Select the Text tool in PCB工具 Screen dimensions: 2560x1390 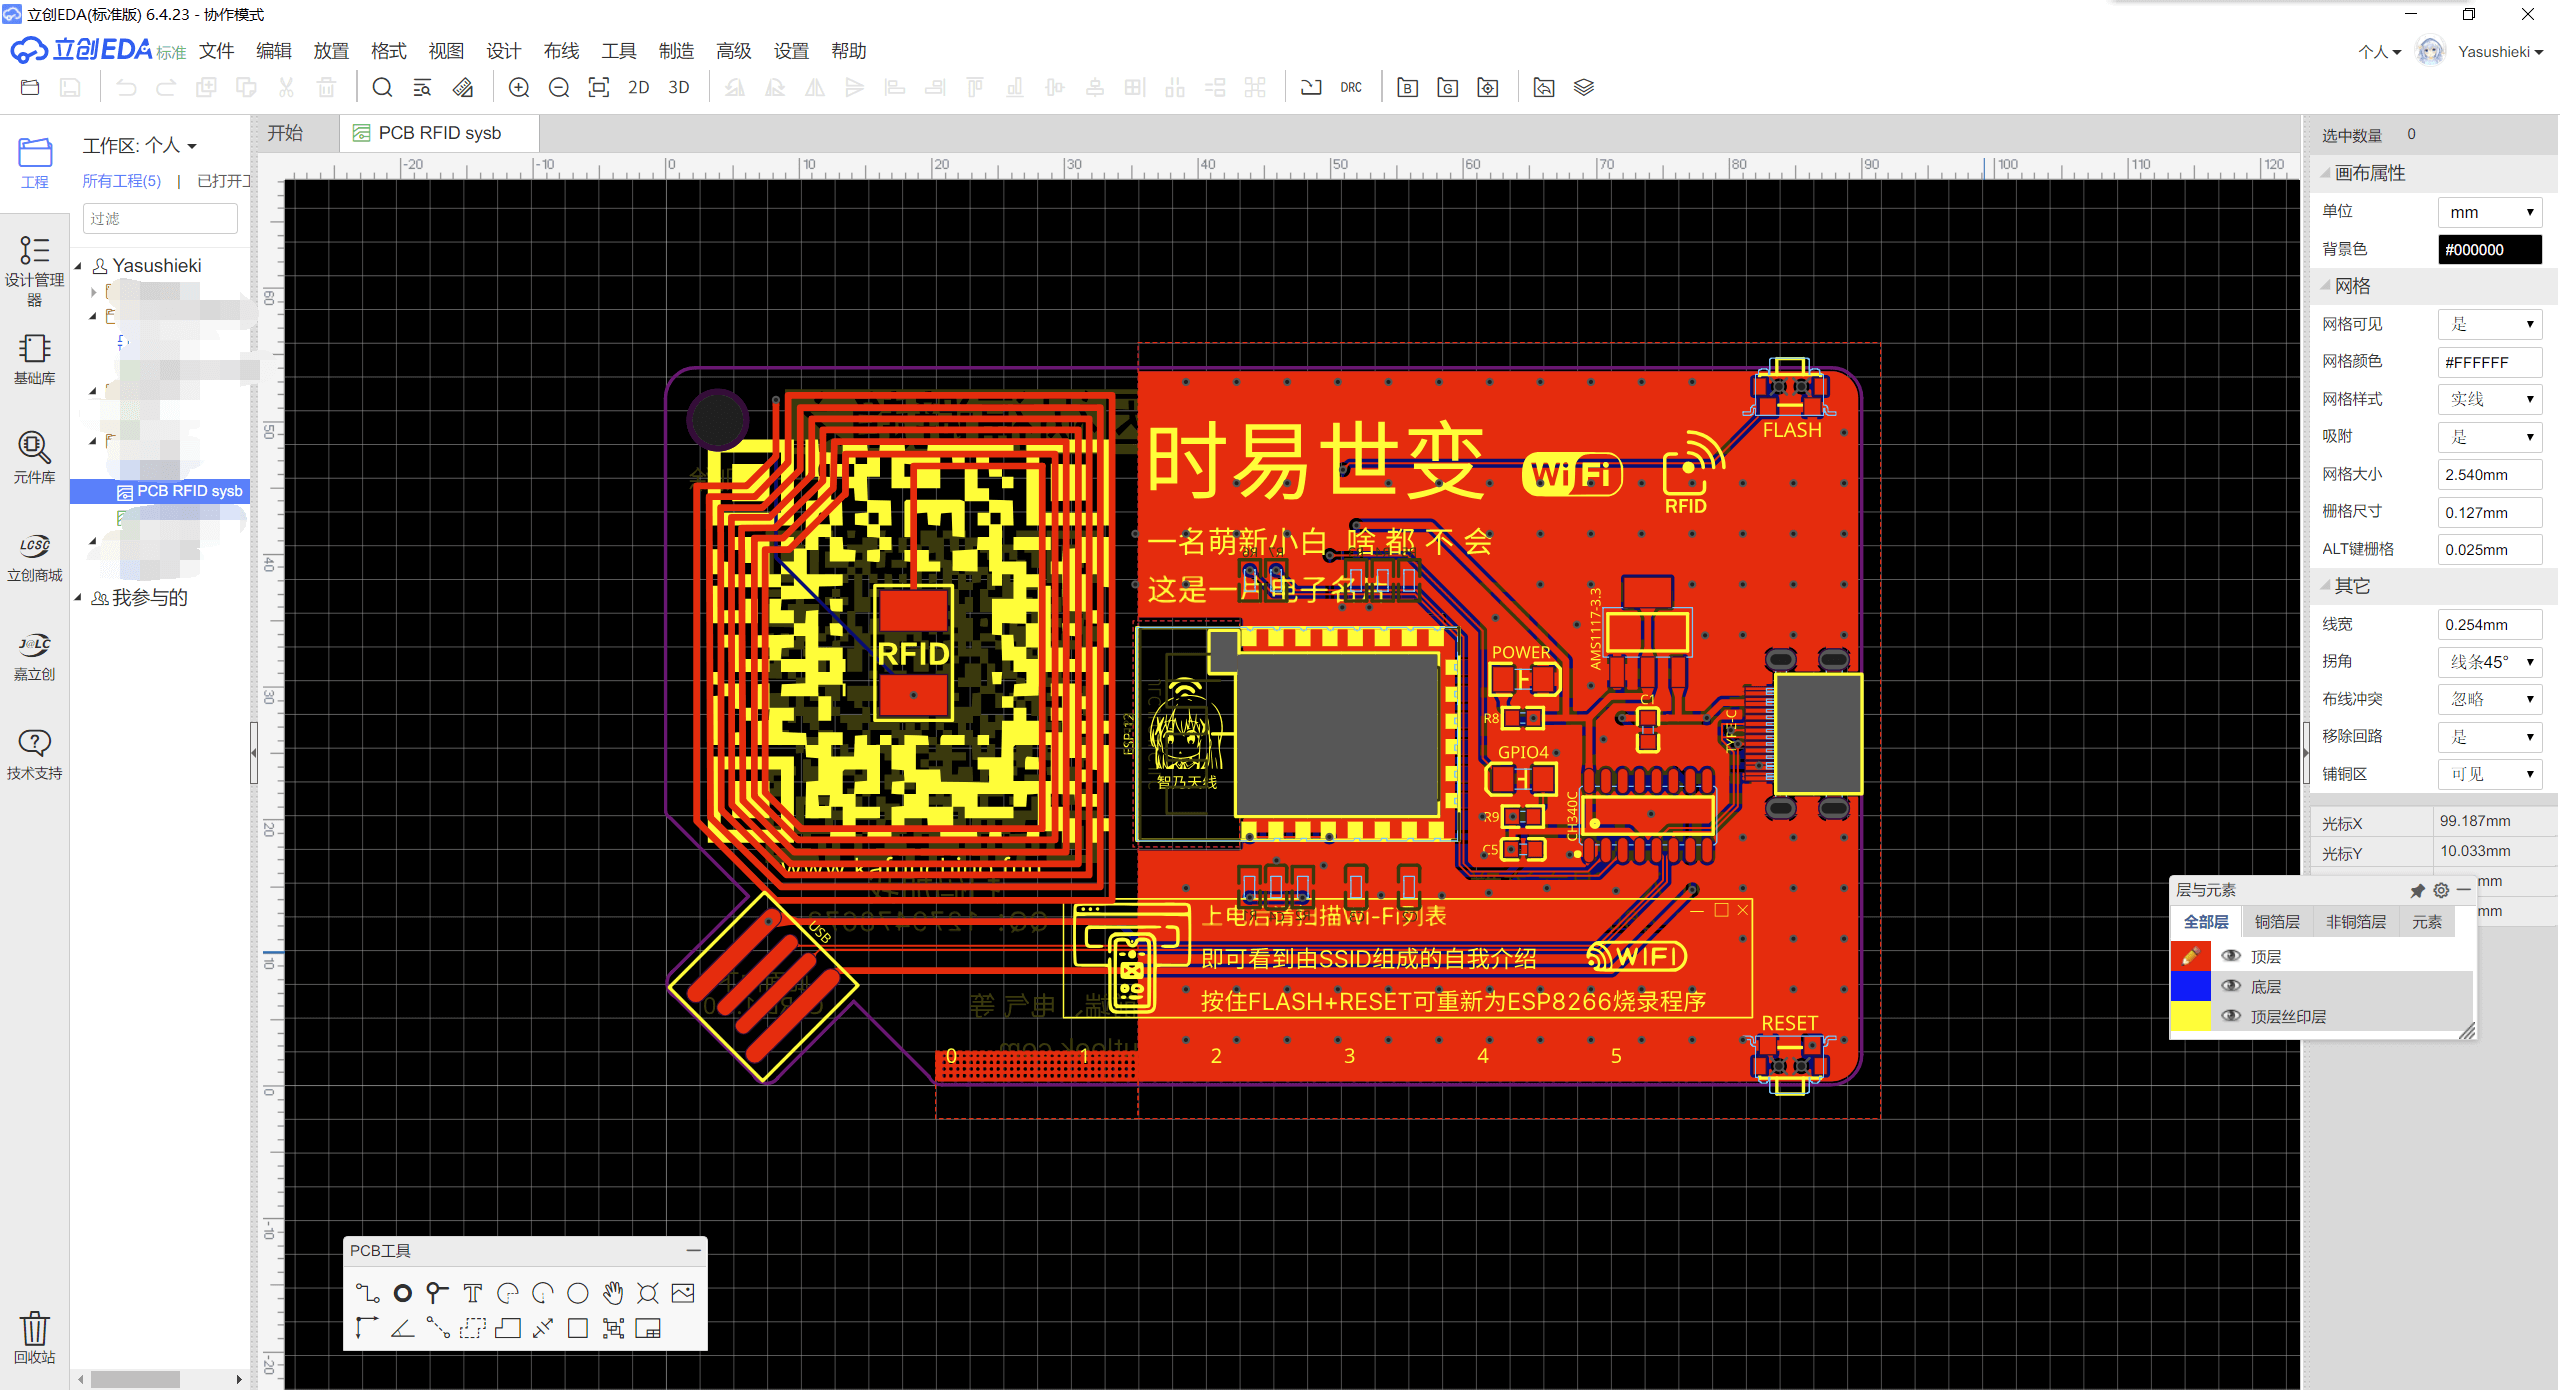point(472,1293)
